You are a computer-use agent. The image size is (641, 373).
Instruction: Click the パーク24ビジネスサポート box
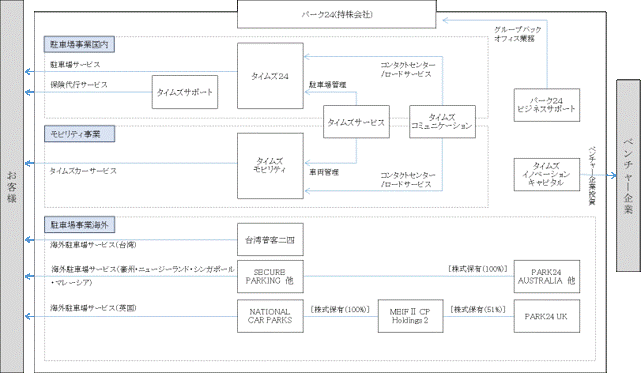click(x=547, y=105)
